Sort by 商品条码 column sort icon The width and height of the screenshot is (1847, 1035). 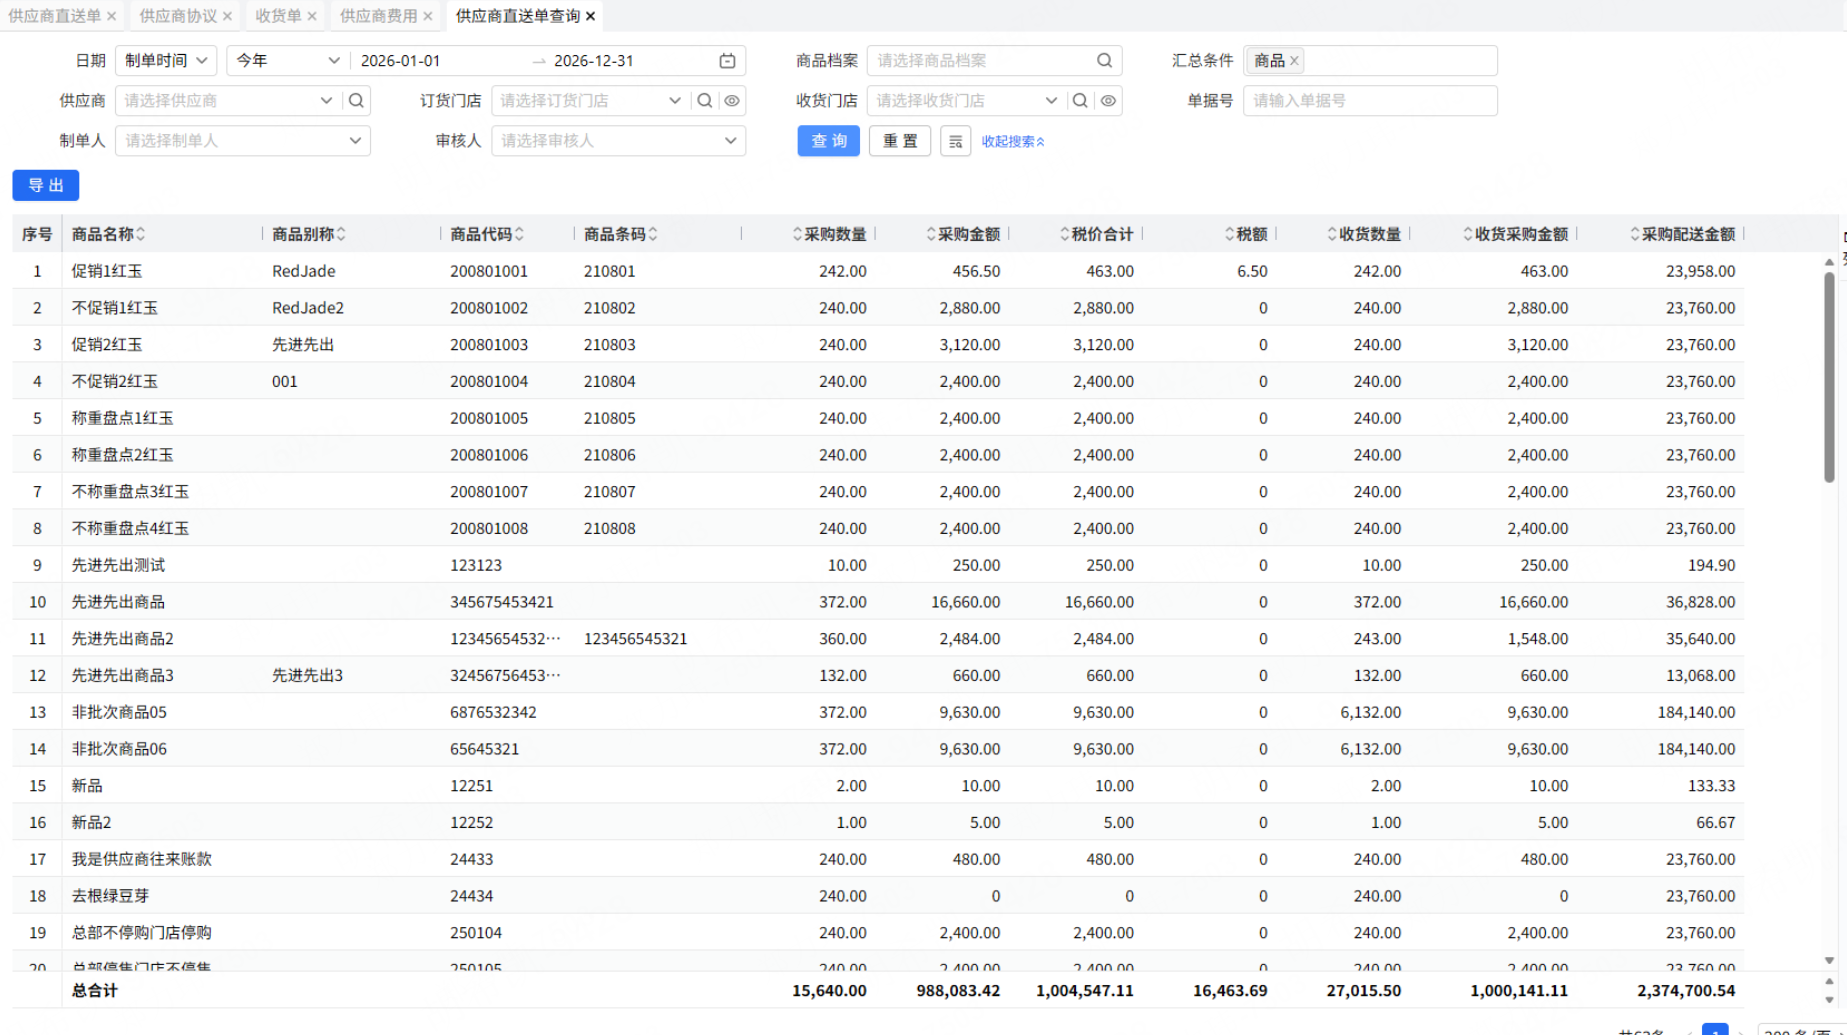(653, 234)
